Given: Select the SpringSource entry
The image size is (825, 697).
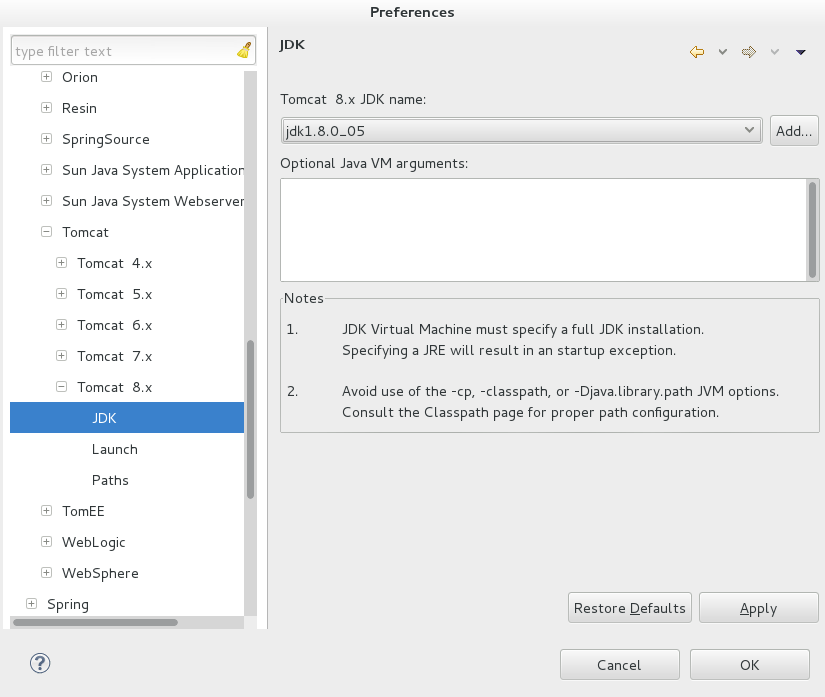Looking at the screenshot, I should (106, 139).
